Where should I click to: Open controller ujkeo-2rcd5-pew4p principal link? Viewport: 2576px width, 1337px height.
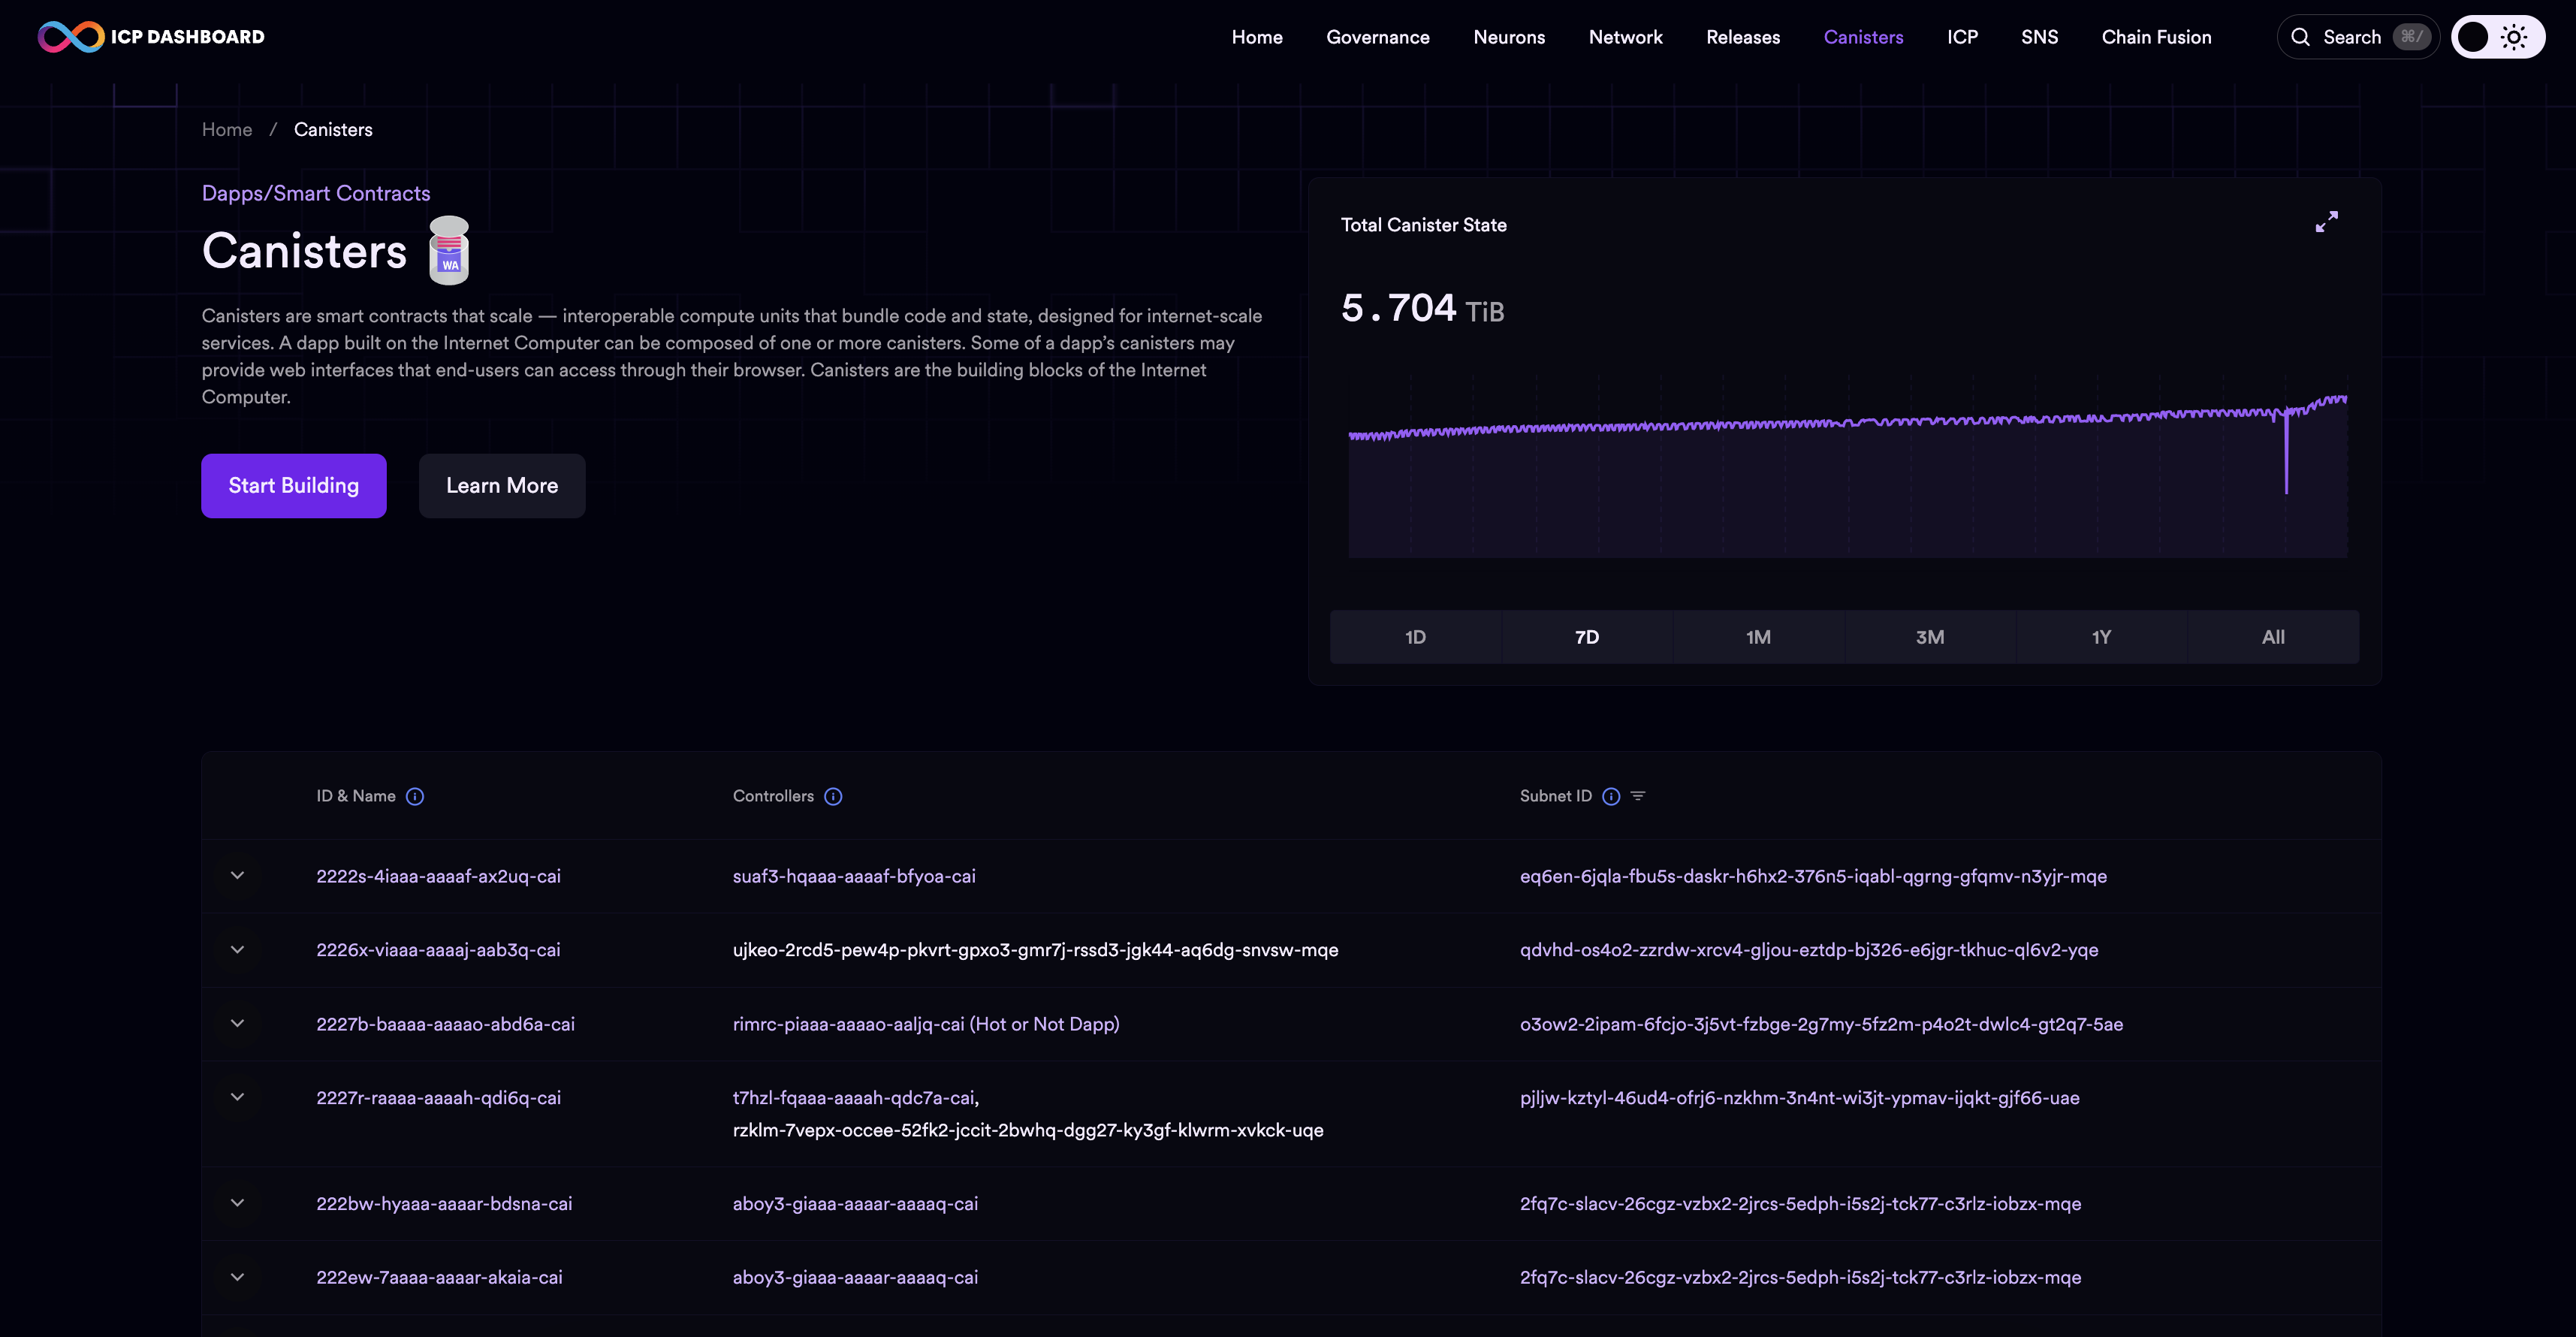pos(1035,950)
